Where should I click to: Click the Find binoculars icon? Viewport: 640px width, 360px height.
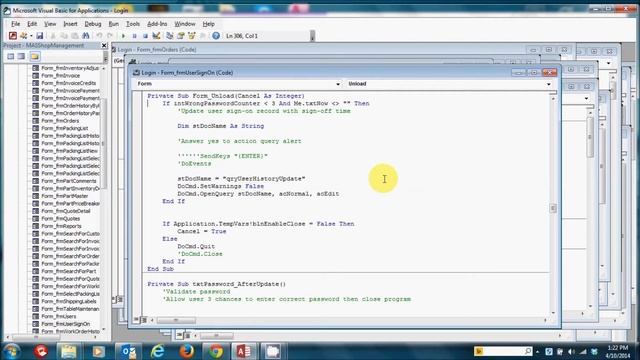[86, 36]
